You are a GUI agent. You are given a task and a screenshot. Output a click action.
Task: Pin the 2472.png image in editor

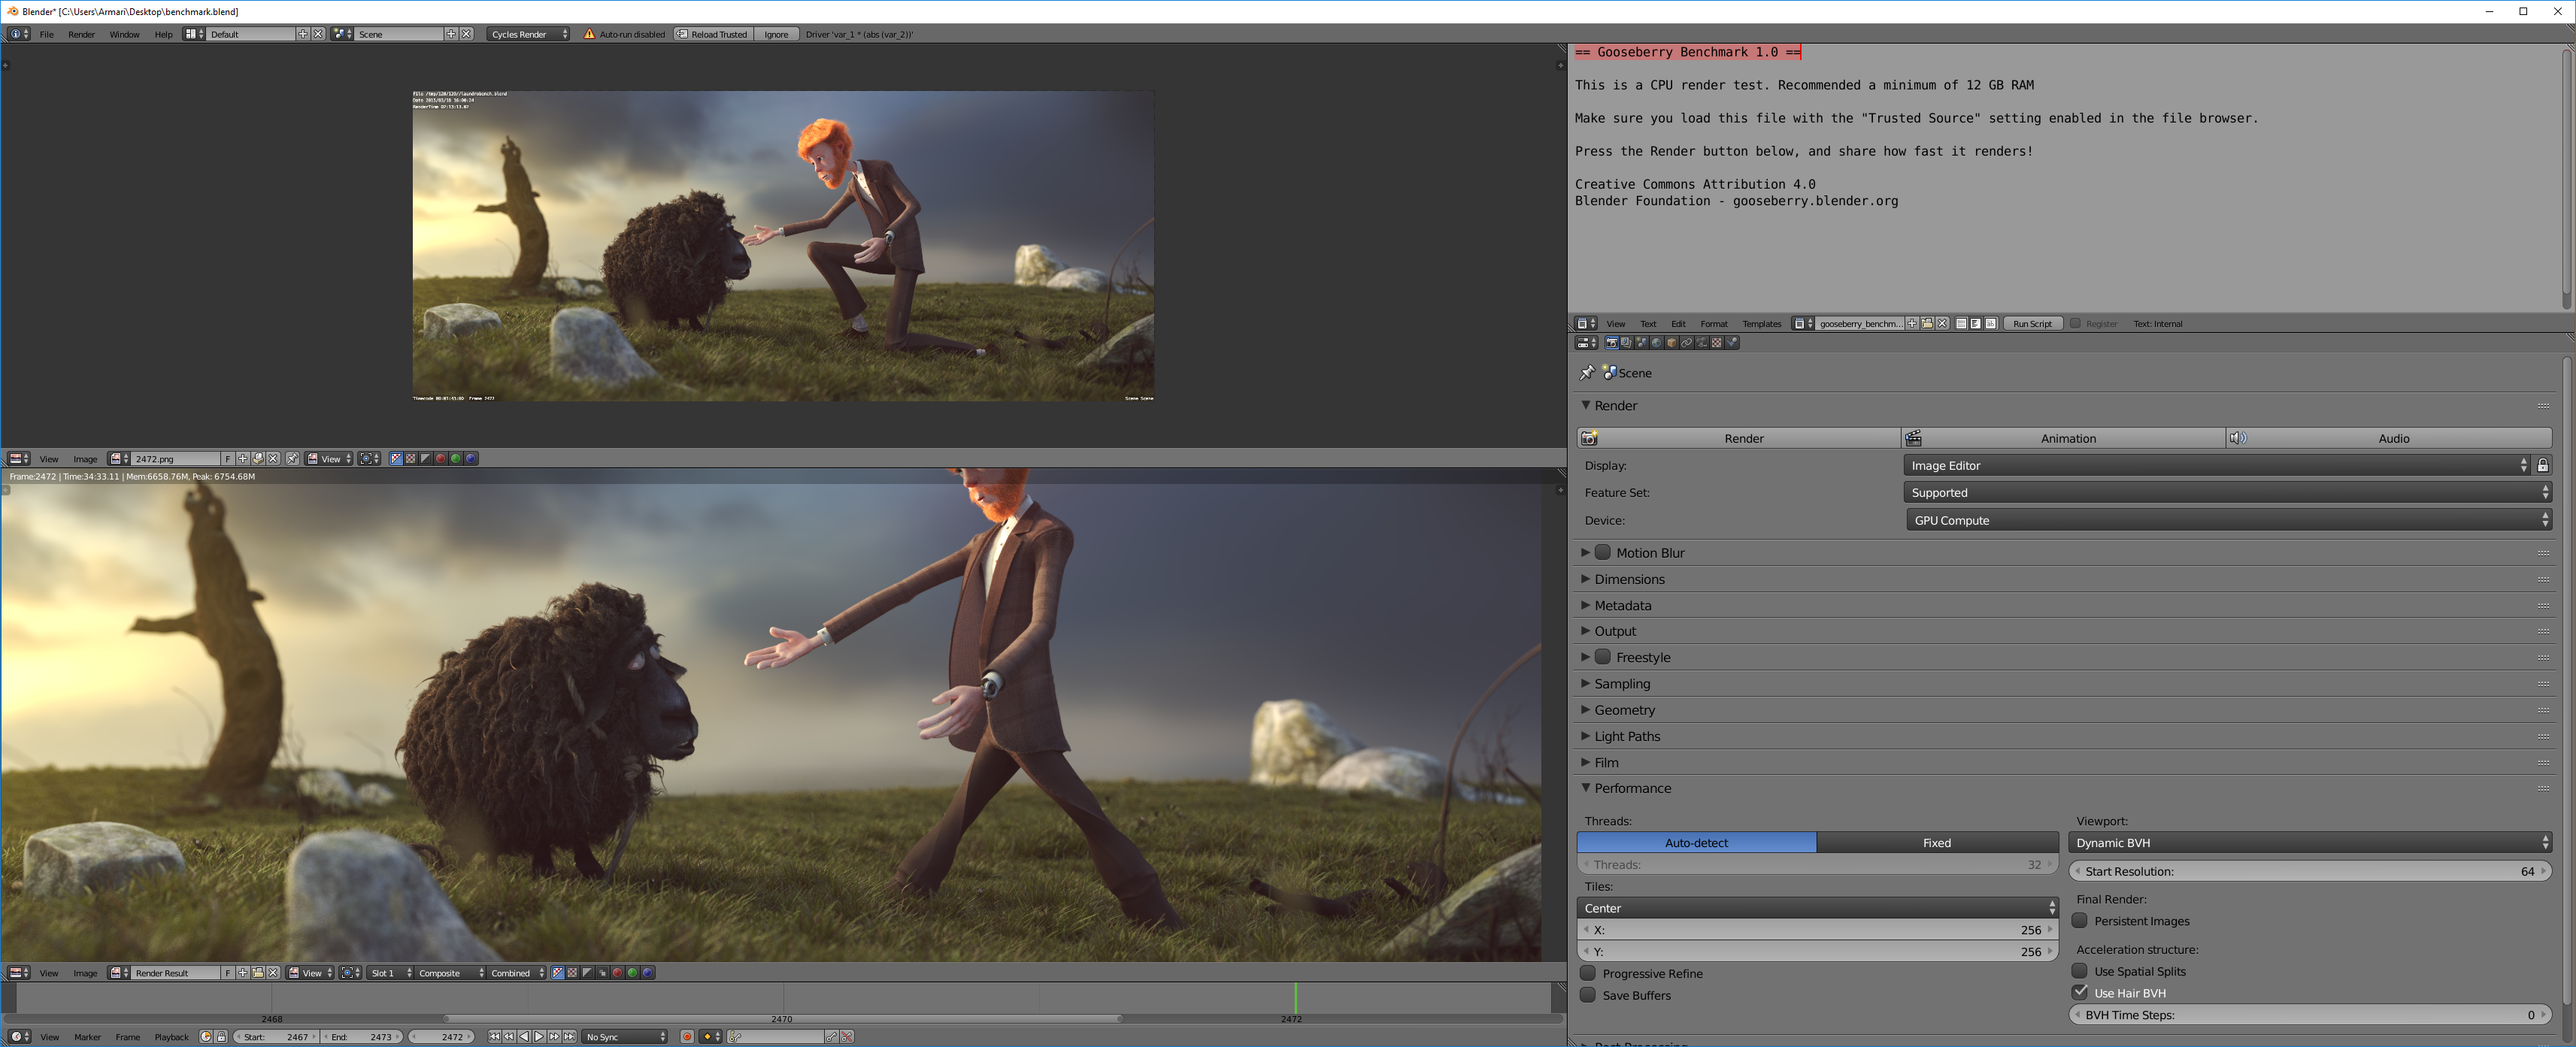[293, 459]
